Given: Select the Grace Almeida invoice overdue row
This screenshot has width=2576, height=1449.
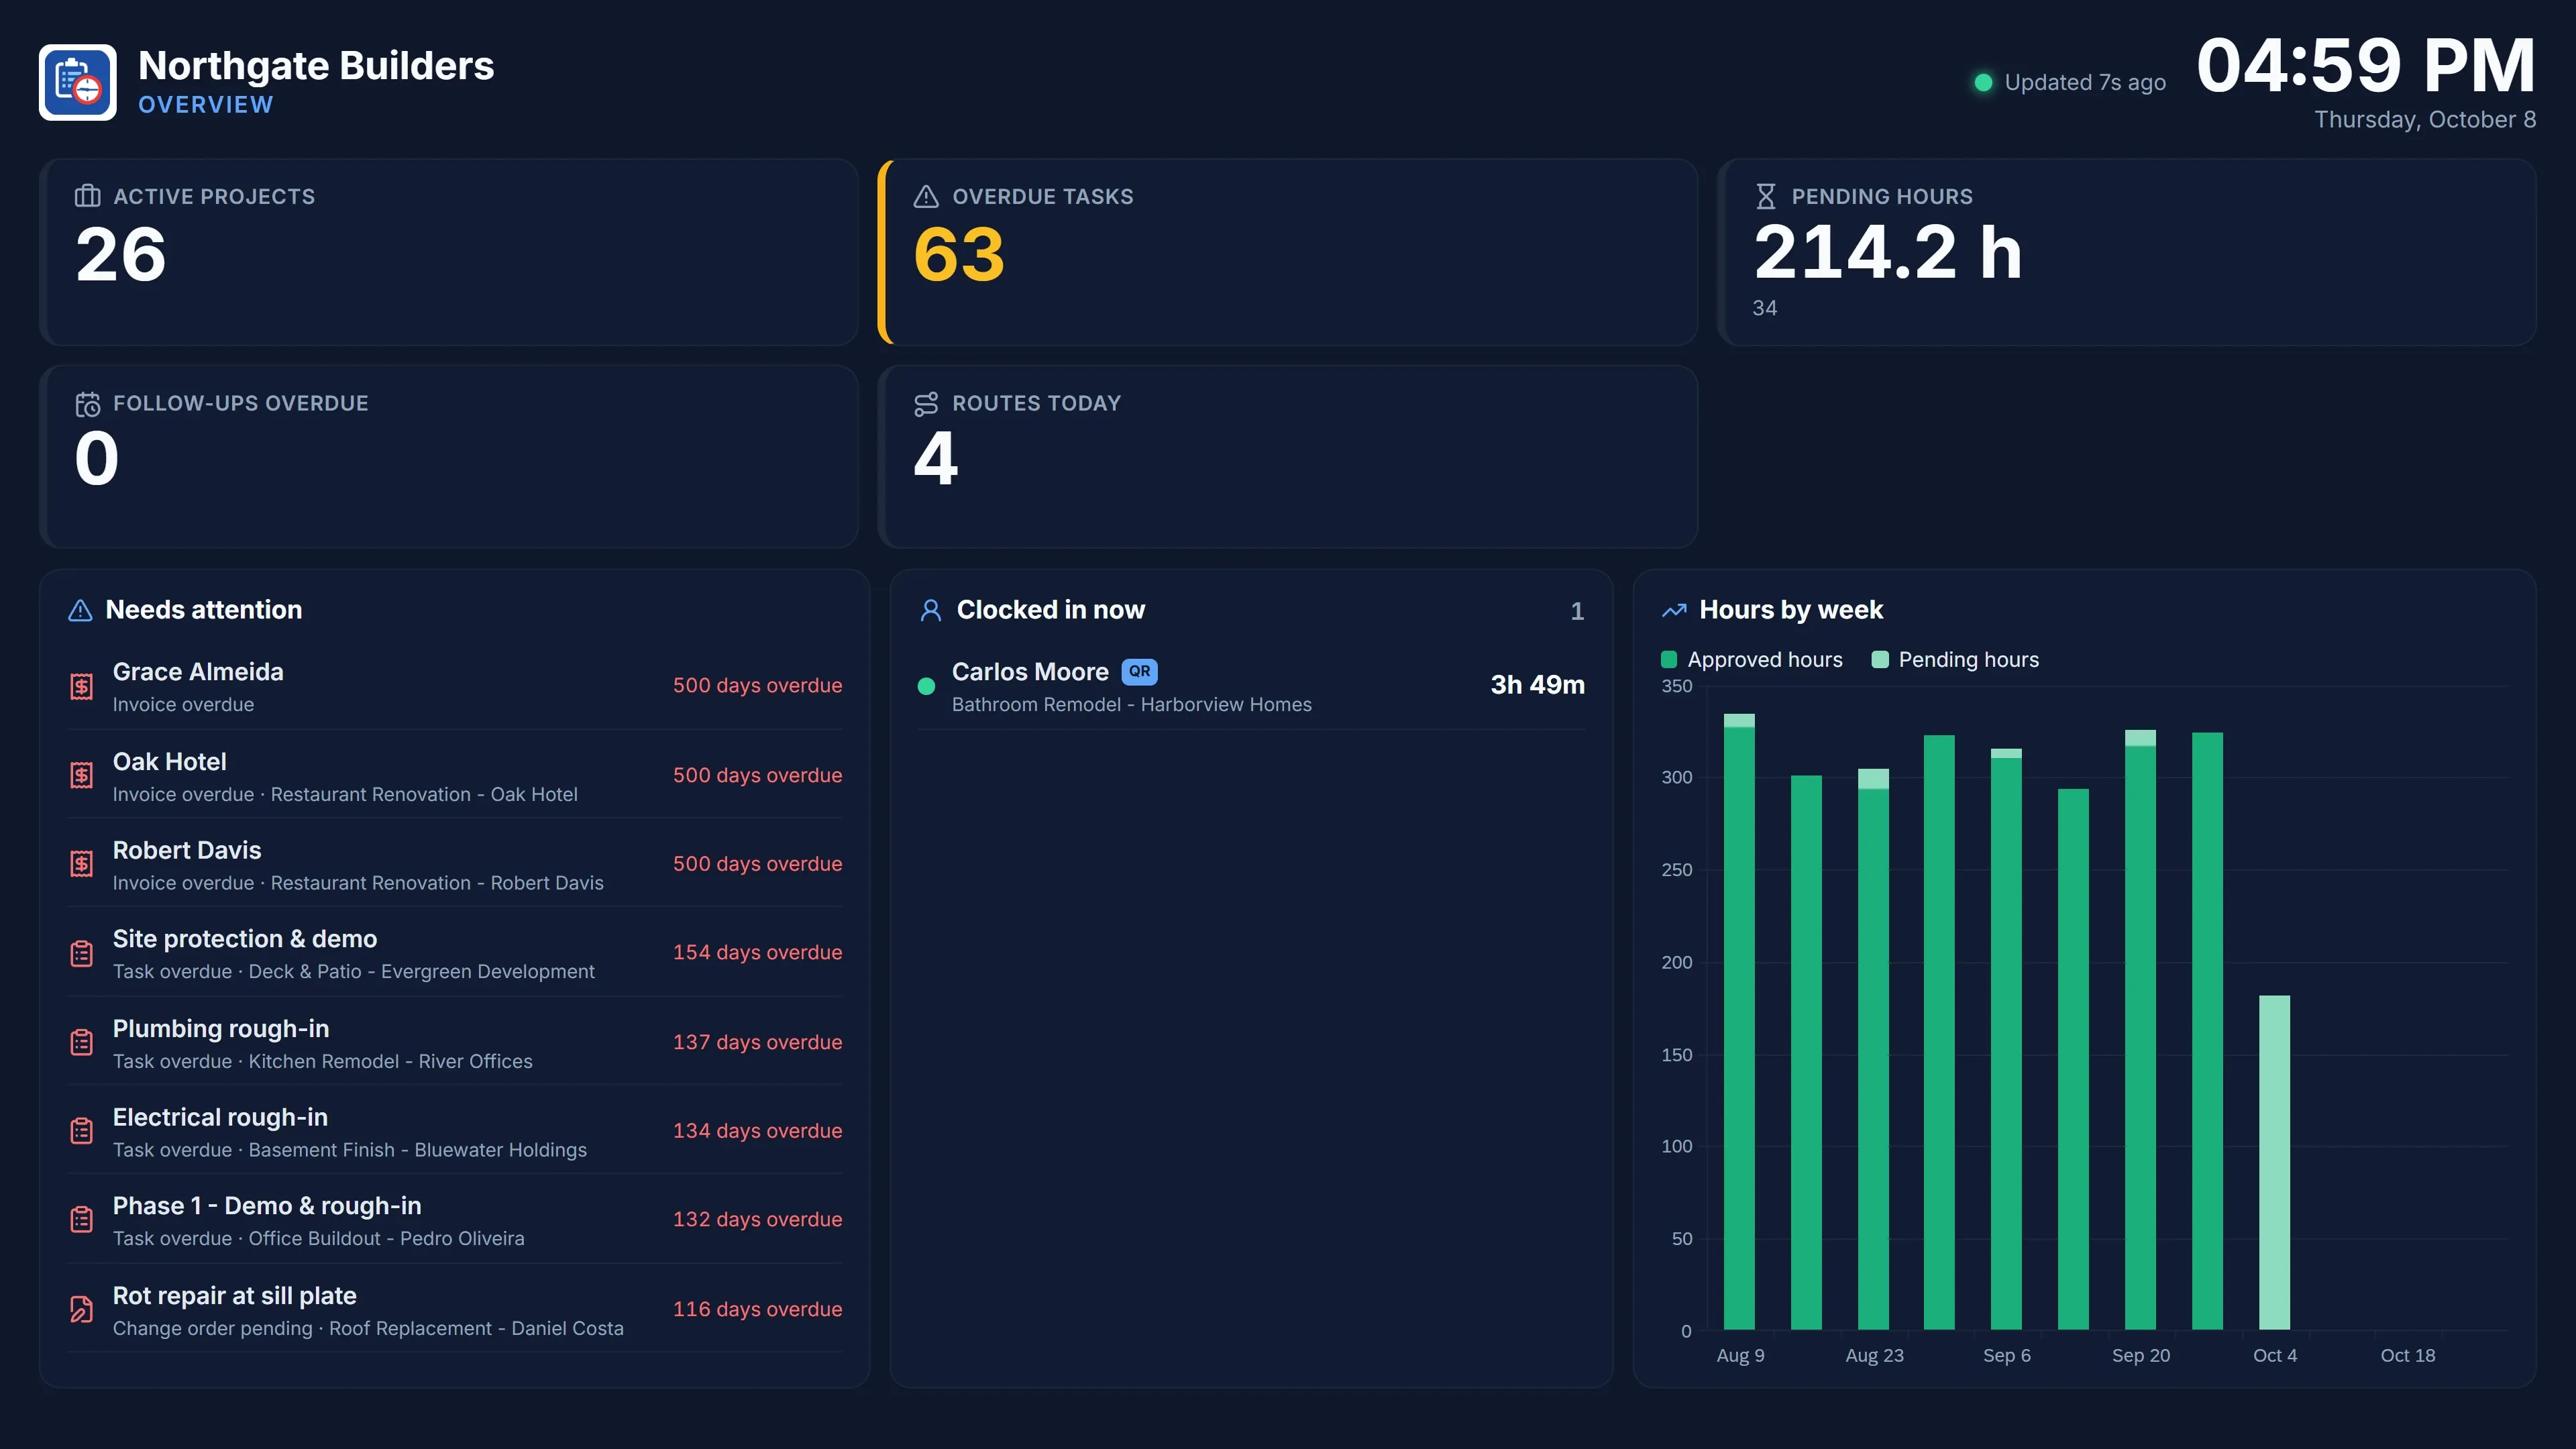Looking at the screenshot, I should pyautogui.click(x=455, y=686).
